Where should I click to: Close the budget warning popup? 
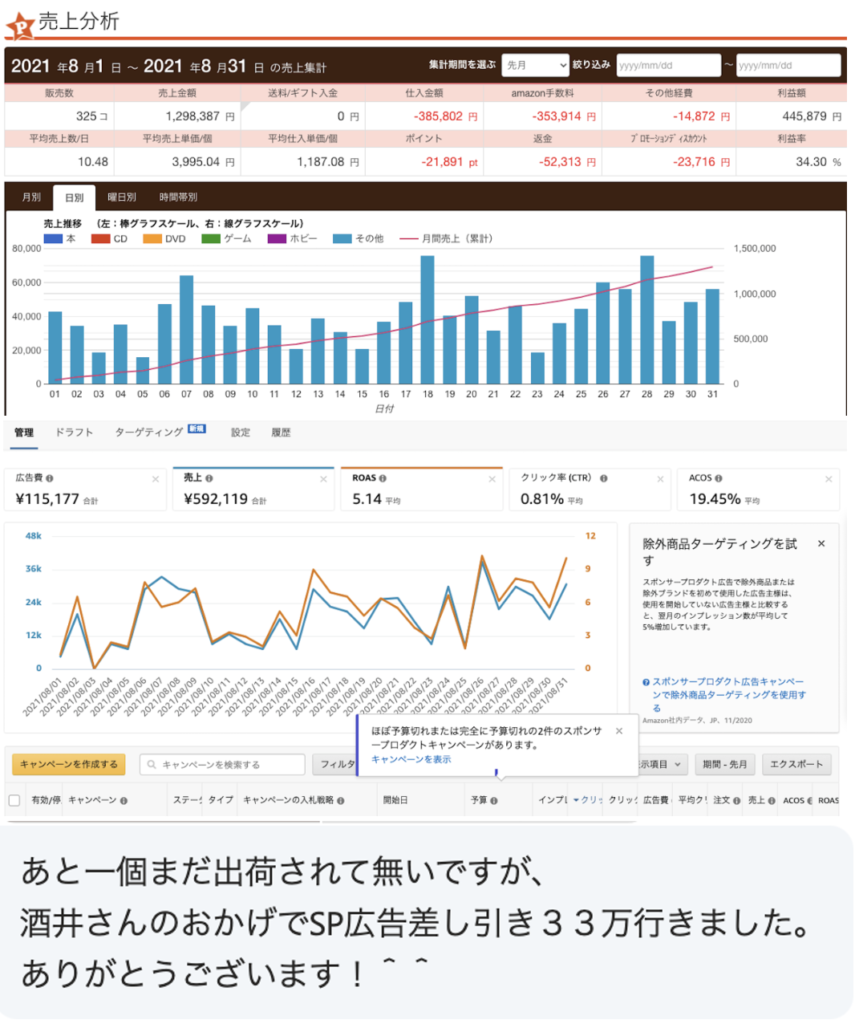click(618, 731)
